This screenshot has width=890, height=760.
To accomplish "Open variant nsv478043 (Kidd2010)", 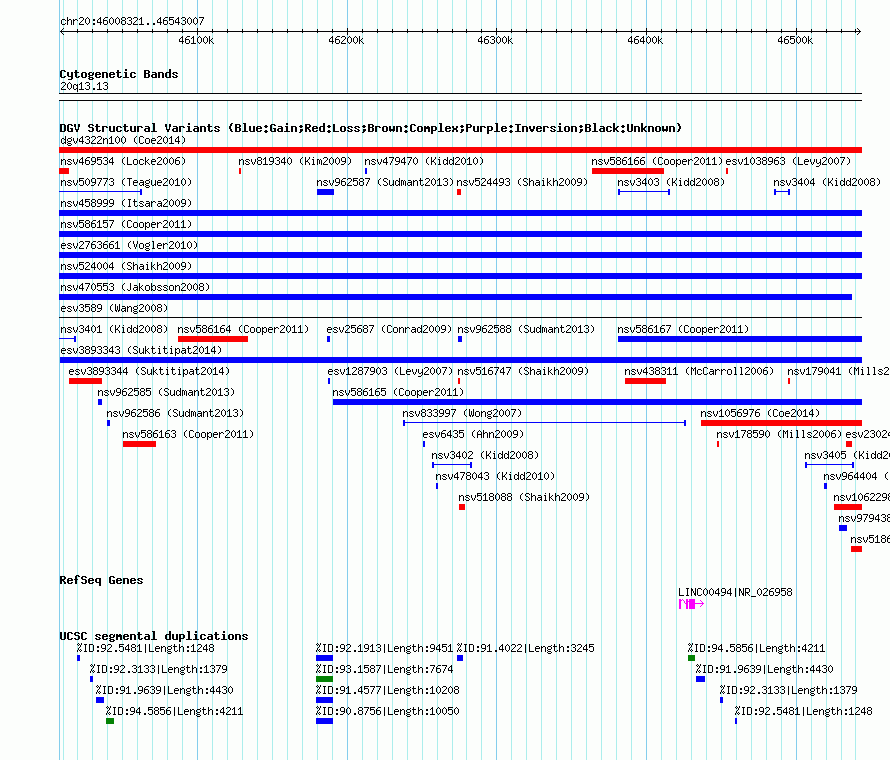I will click(x=495, y=476).
